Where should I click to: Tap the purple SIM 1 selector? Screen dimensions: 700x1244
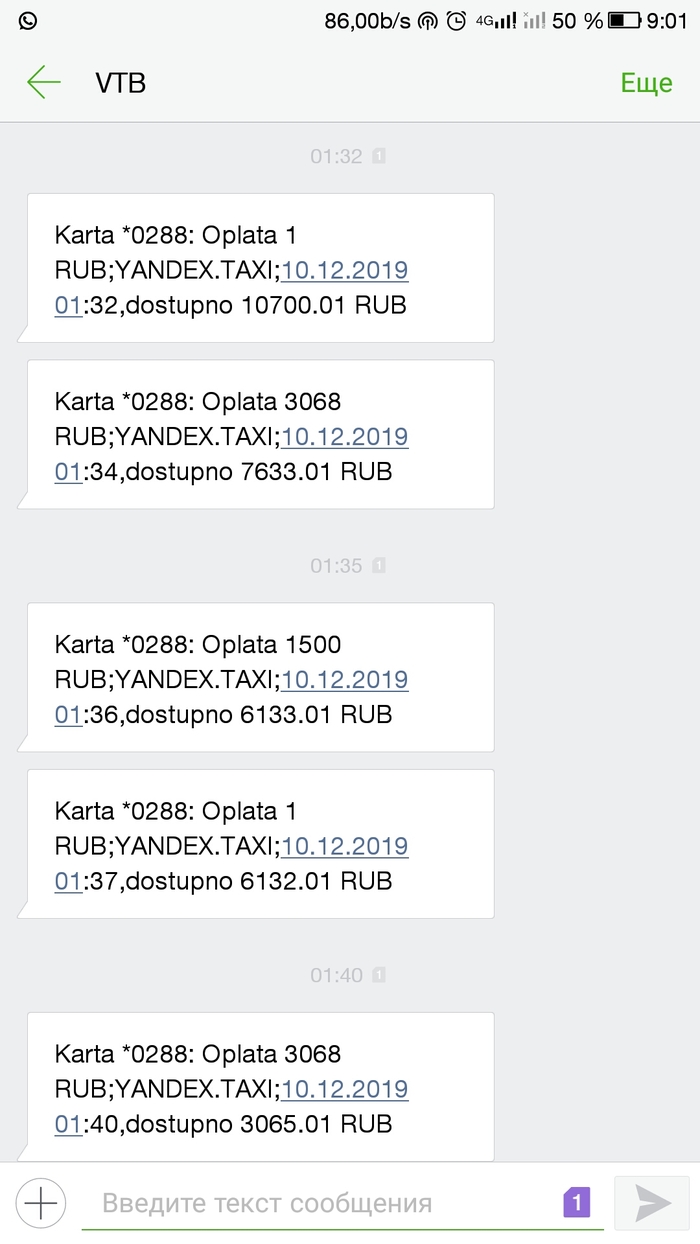pyautogui.click(x=578, y=1202)
